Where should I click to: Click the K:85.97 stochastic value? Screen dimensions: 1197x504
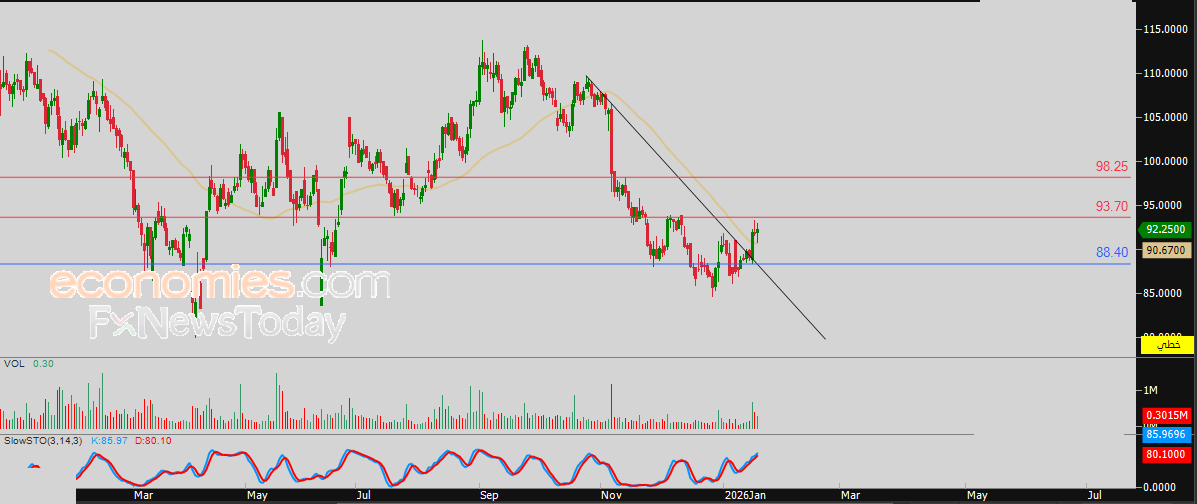[108, 441]
